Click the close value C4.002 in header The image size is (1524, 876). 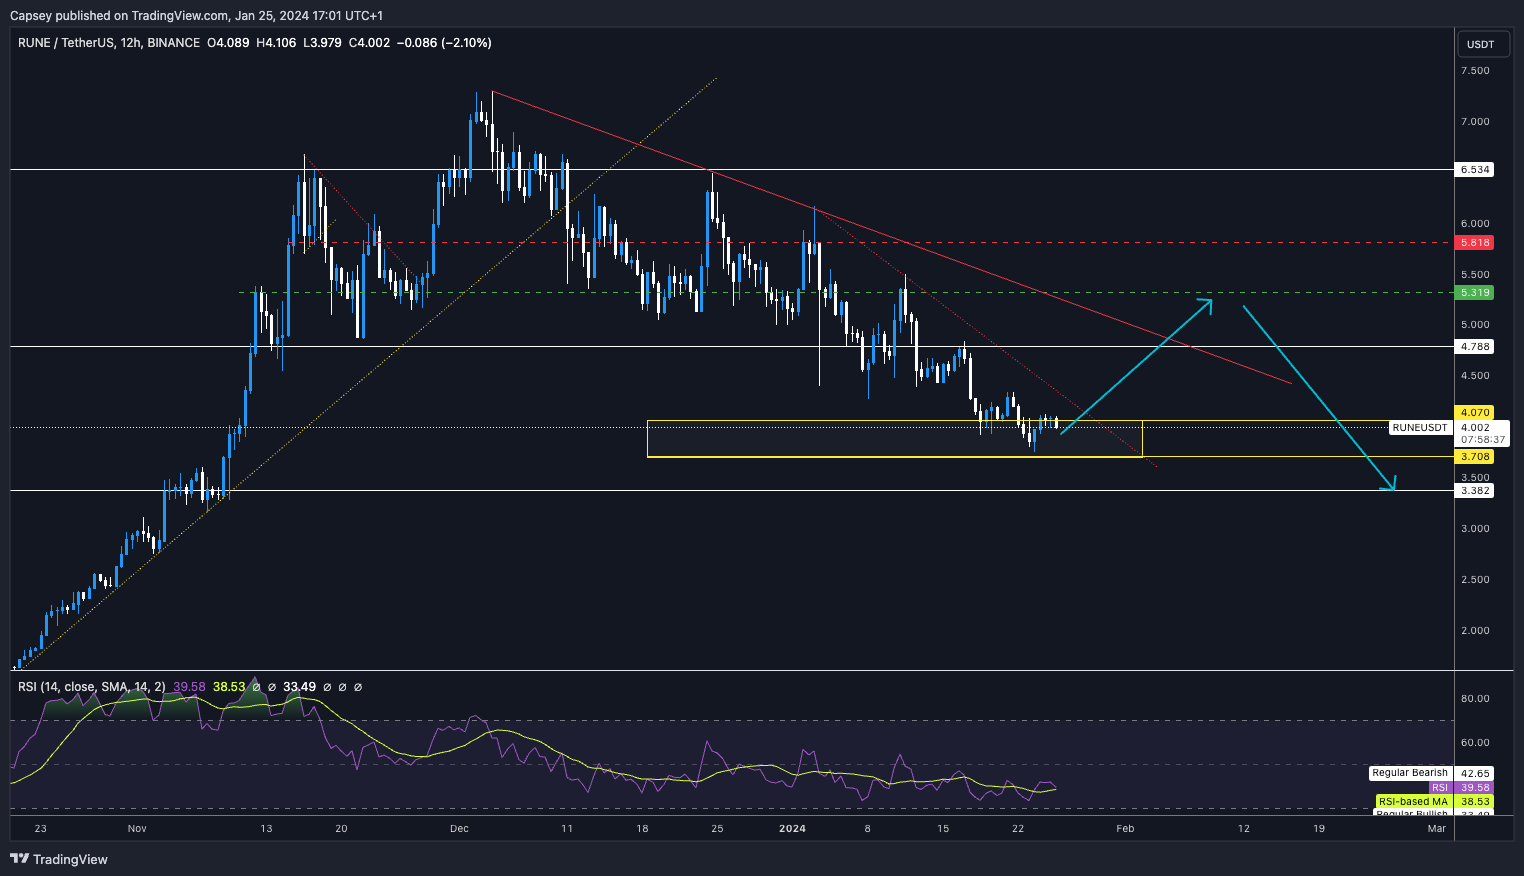point(369,43)
